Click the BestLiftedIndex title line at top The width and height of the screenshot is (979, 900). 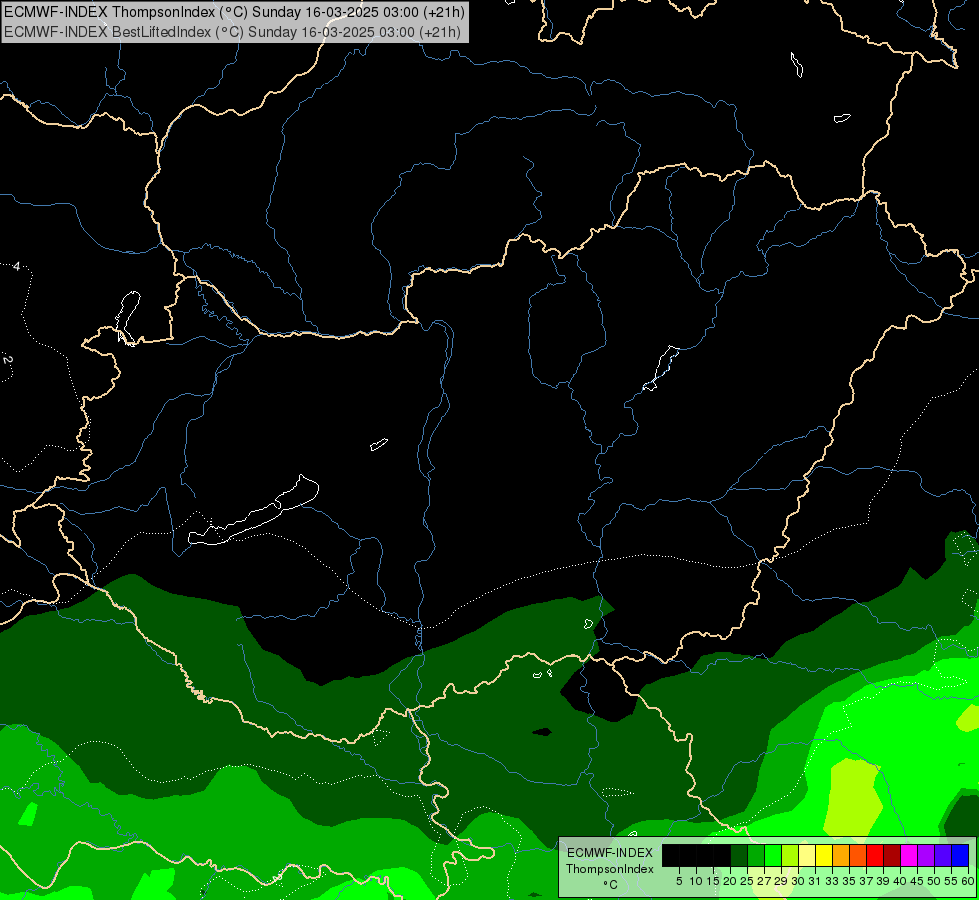click(232, 31)
